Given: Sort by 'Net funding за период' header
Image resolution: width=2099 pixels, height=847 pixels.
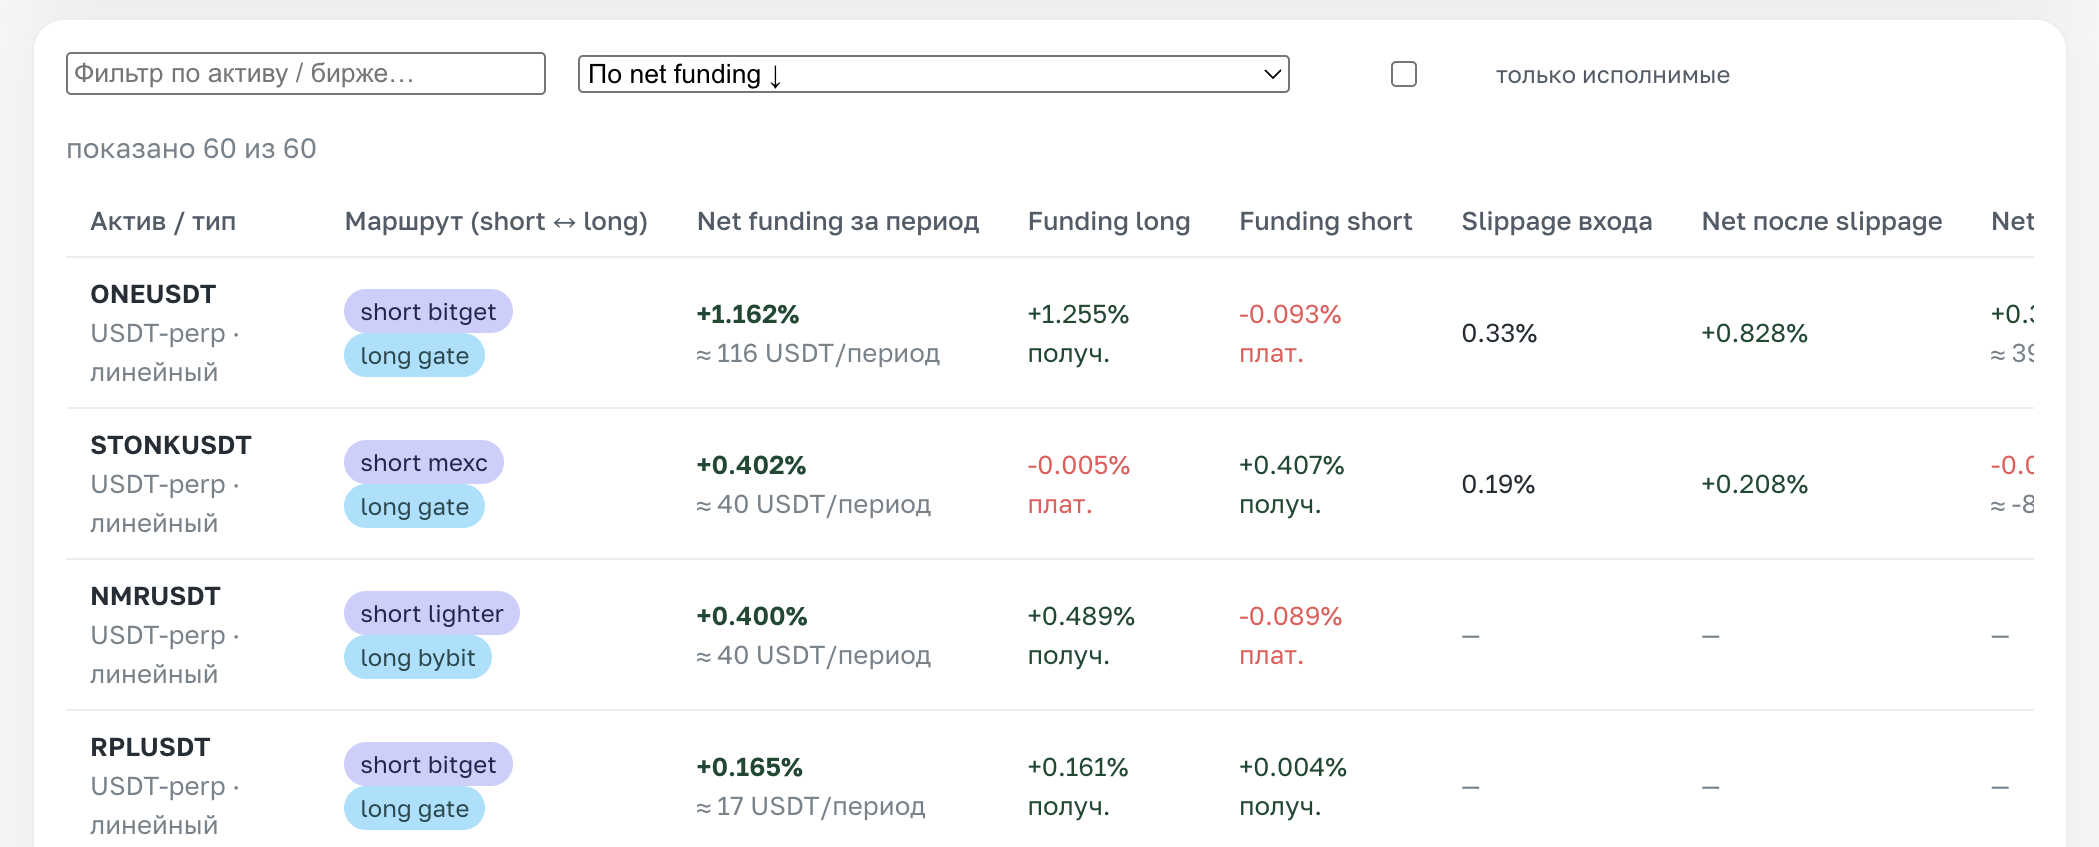Looking at the screenshot, I should (838, 221).
